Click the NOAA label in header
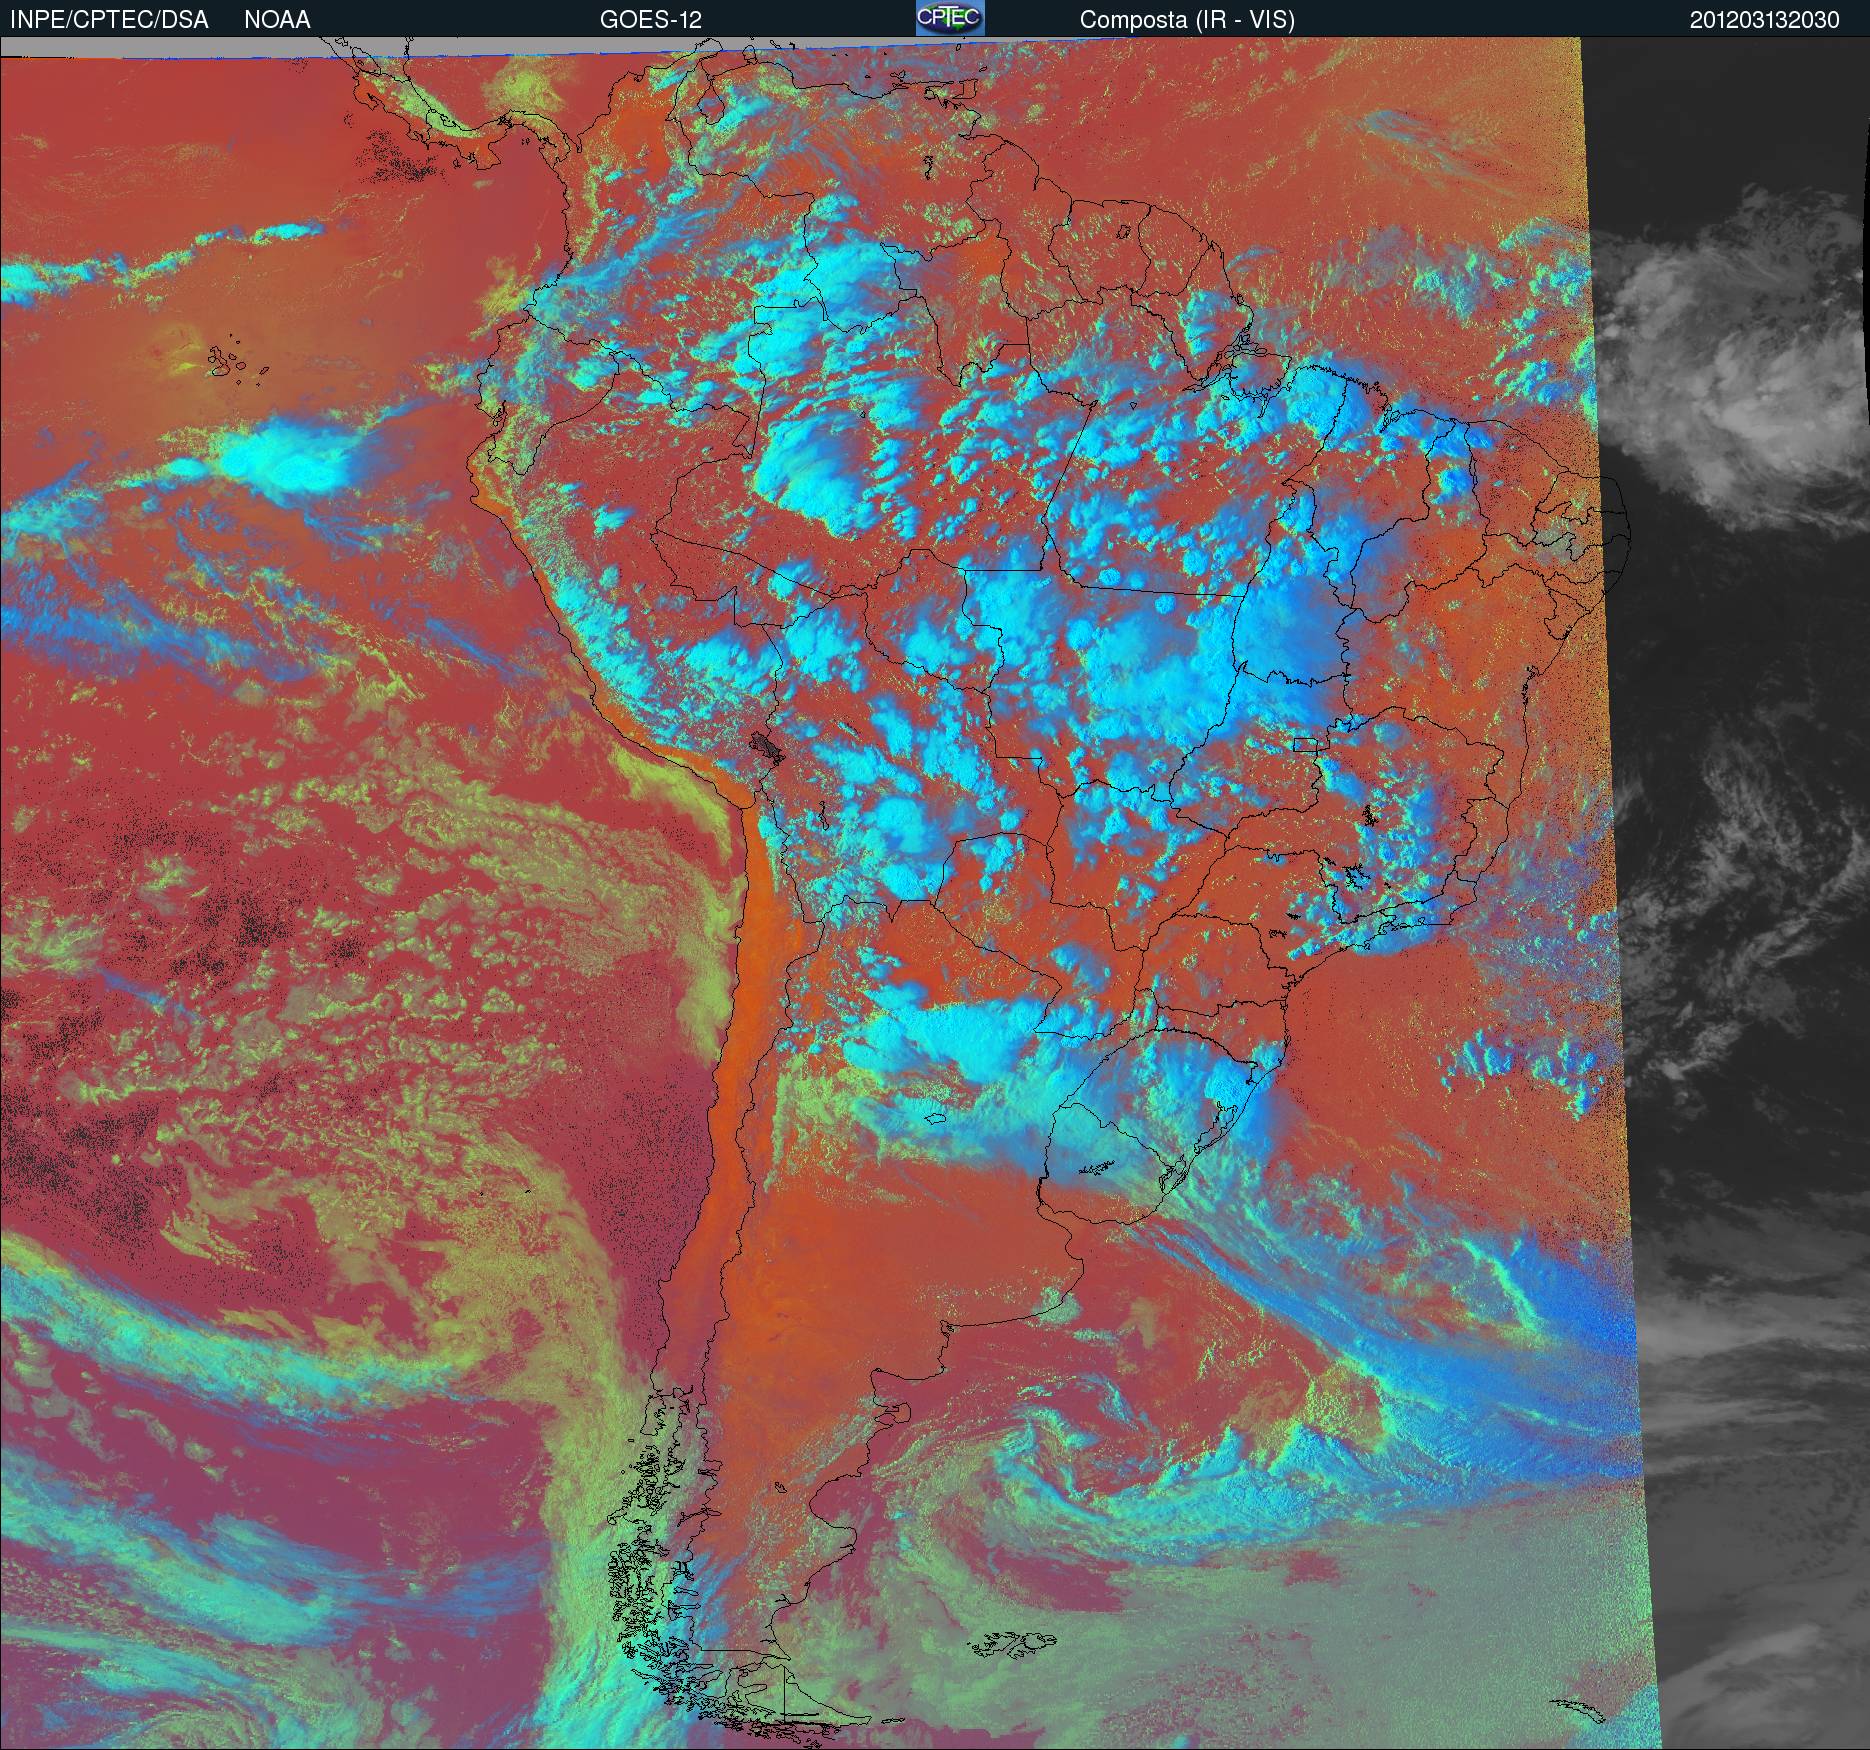The width and height of the screenshot is (1870, 1750). [277, 20]
